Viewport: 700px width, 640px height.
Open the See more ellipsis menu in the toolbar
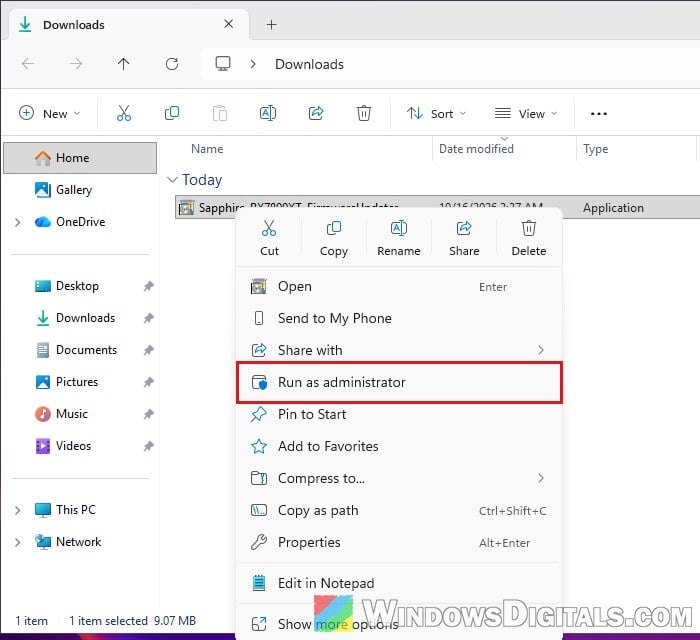pos(599,114)
